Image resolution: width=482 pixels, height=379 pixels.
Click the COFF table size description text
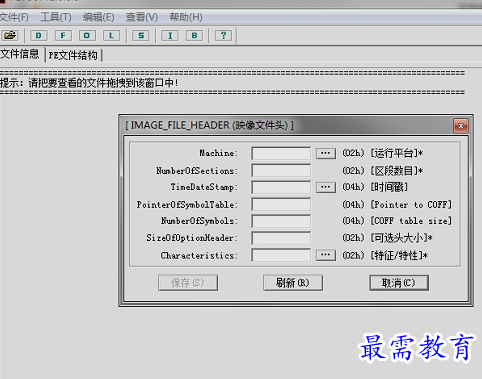[411, 221]
